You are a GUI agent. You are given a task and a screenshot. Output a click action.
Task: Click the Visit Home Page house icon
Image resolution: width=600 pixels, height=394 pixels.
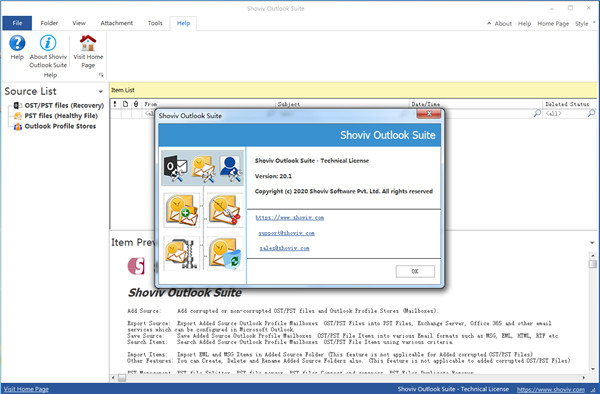click(x=88, y=43)
